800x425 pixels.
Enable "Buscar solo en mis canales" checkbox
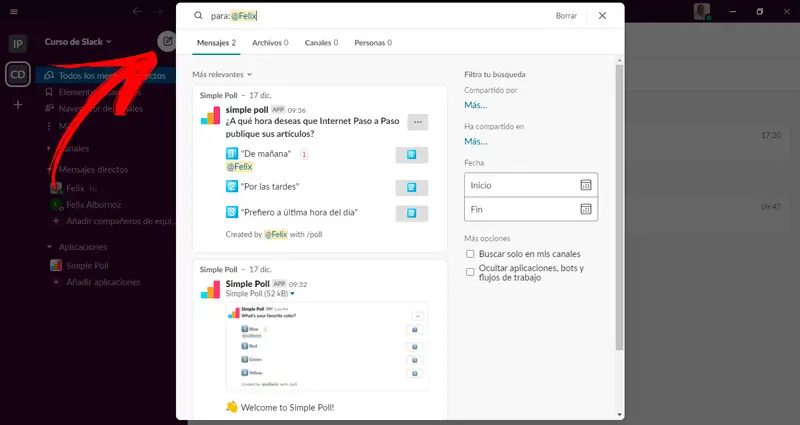pos(471,254)
